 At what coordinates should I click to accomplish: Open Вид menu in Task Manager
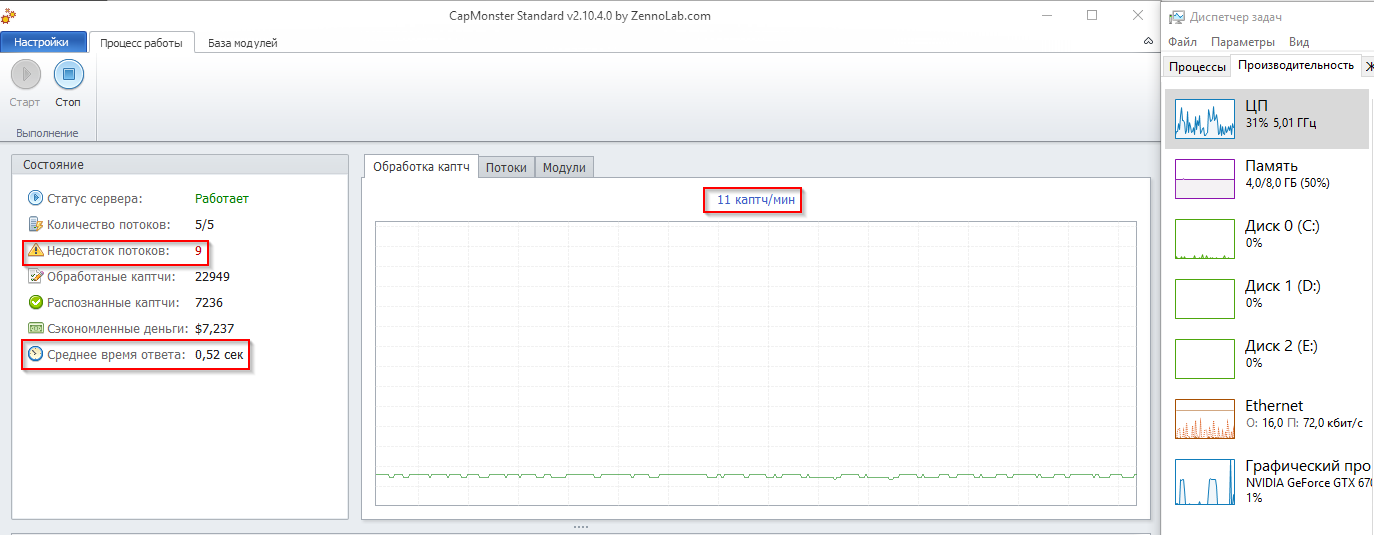[x=1299, y=42]
